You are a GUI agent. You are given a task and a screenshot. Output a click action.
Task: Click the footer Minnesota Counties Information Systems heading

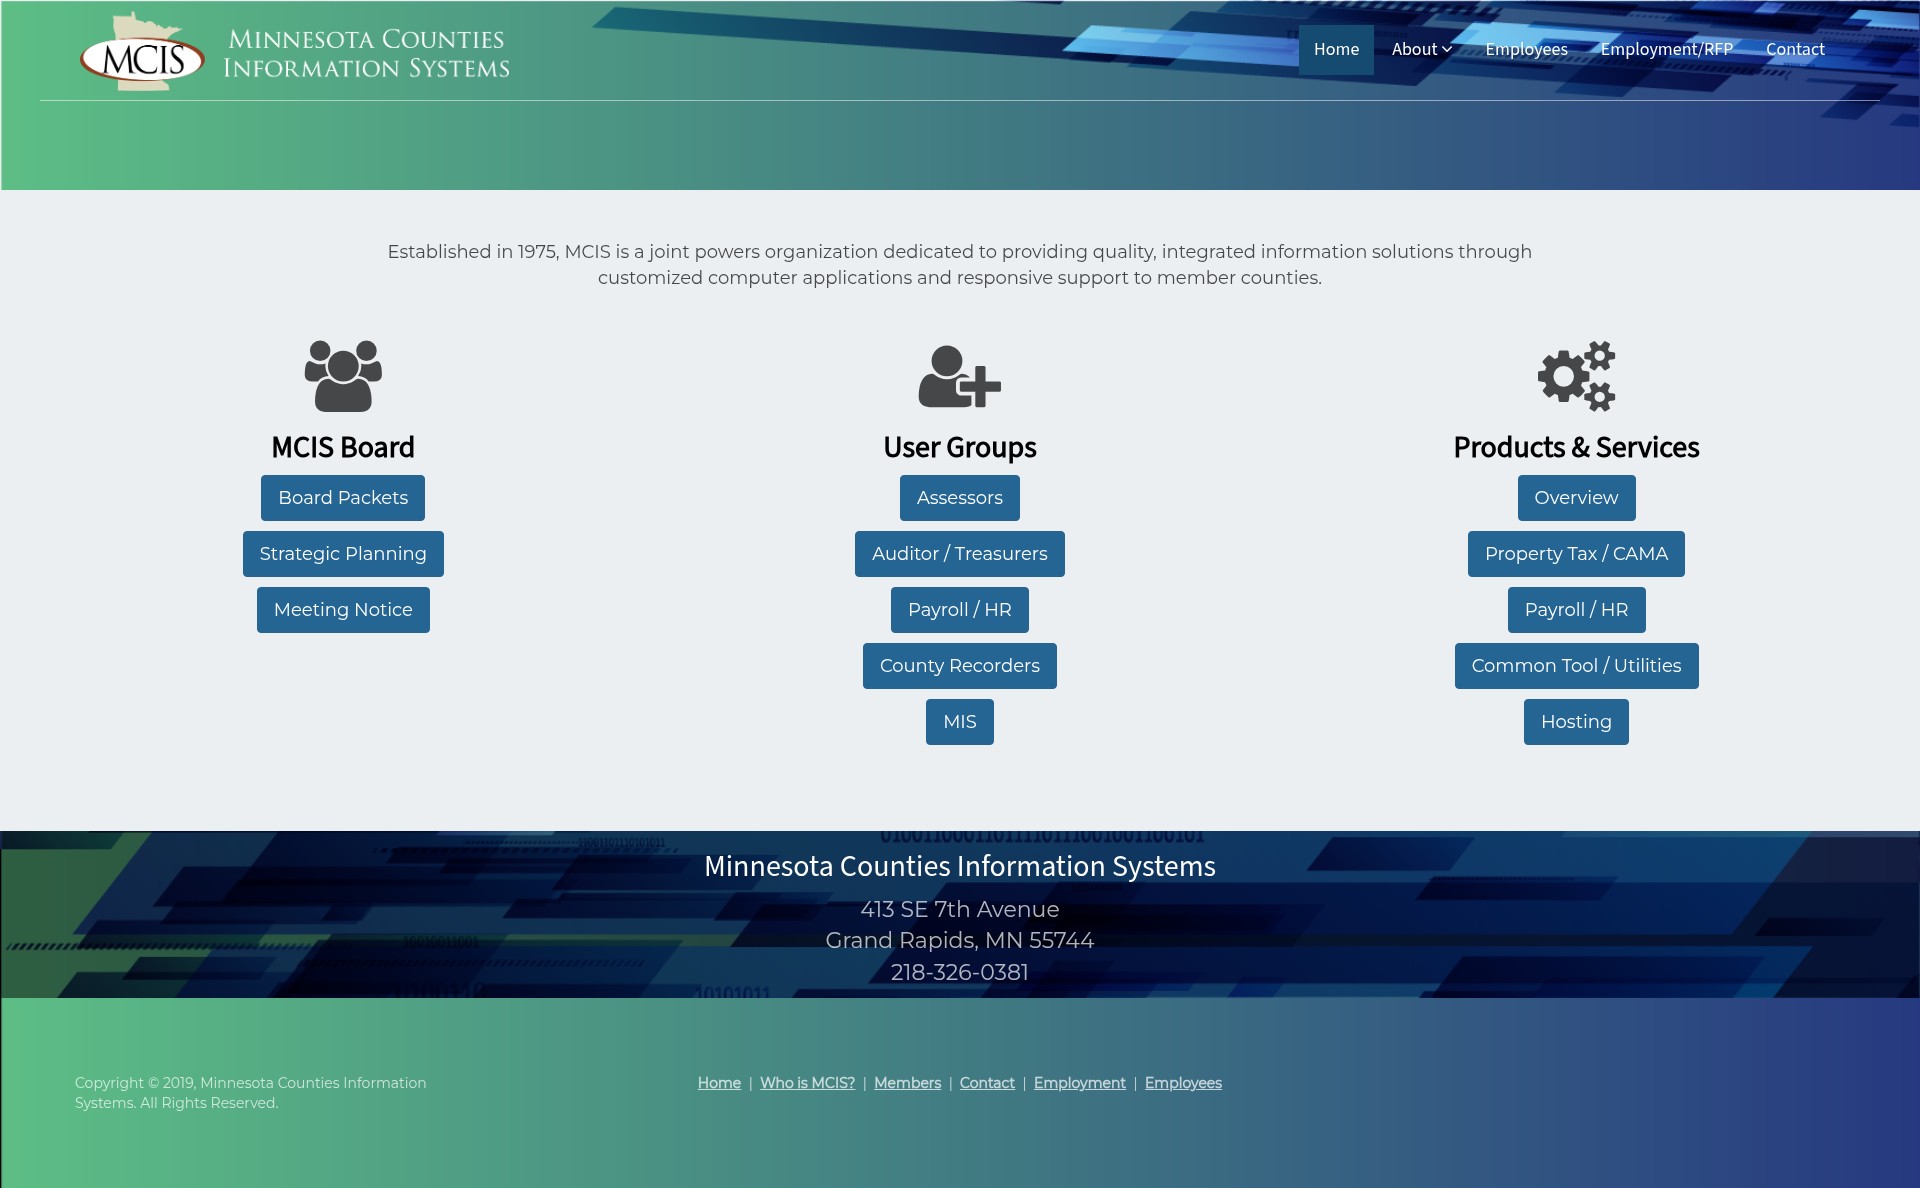coord(960,866)
